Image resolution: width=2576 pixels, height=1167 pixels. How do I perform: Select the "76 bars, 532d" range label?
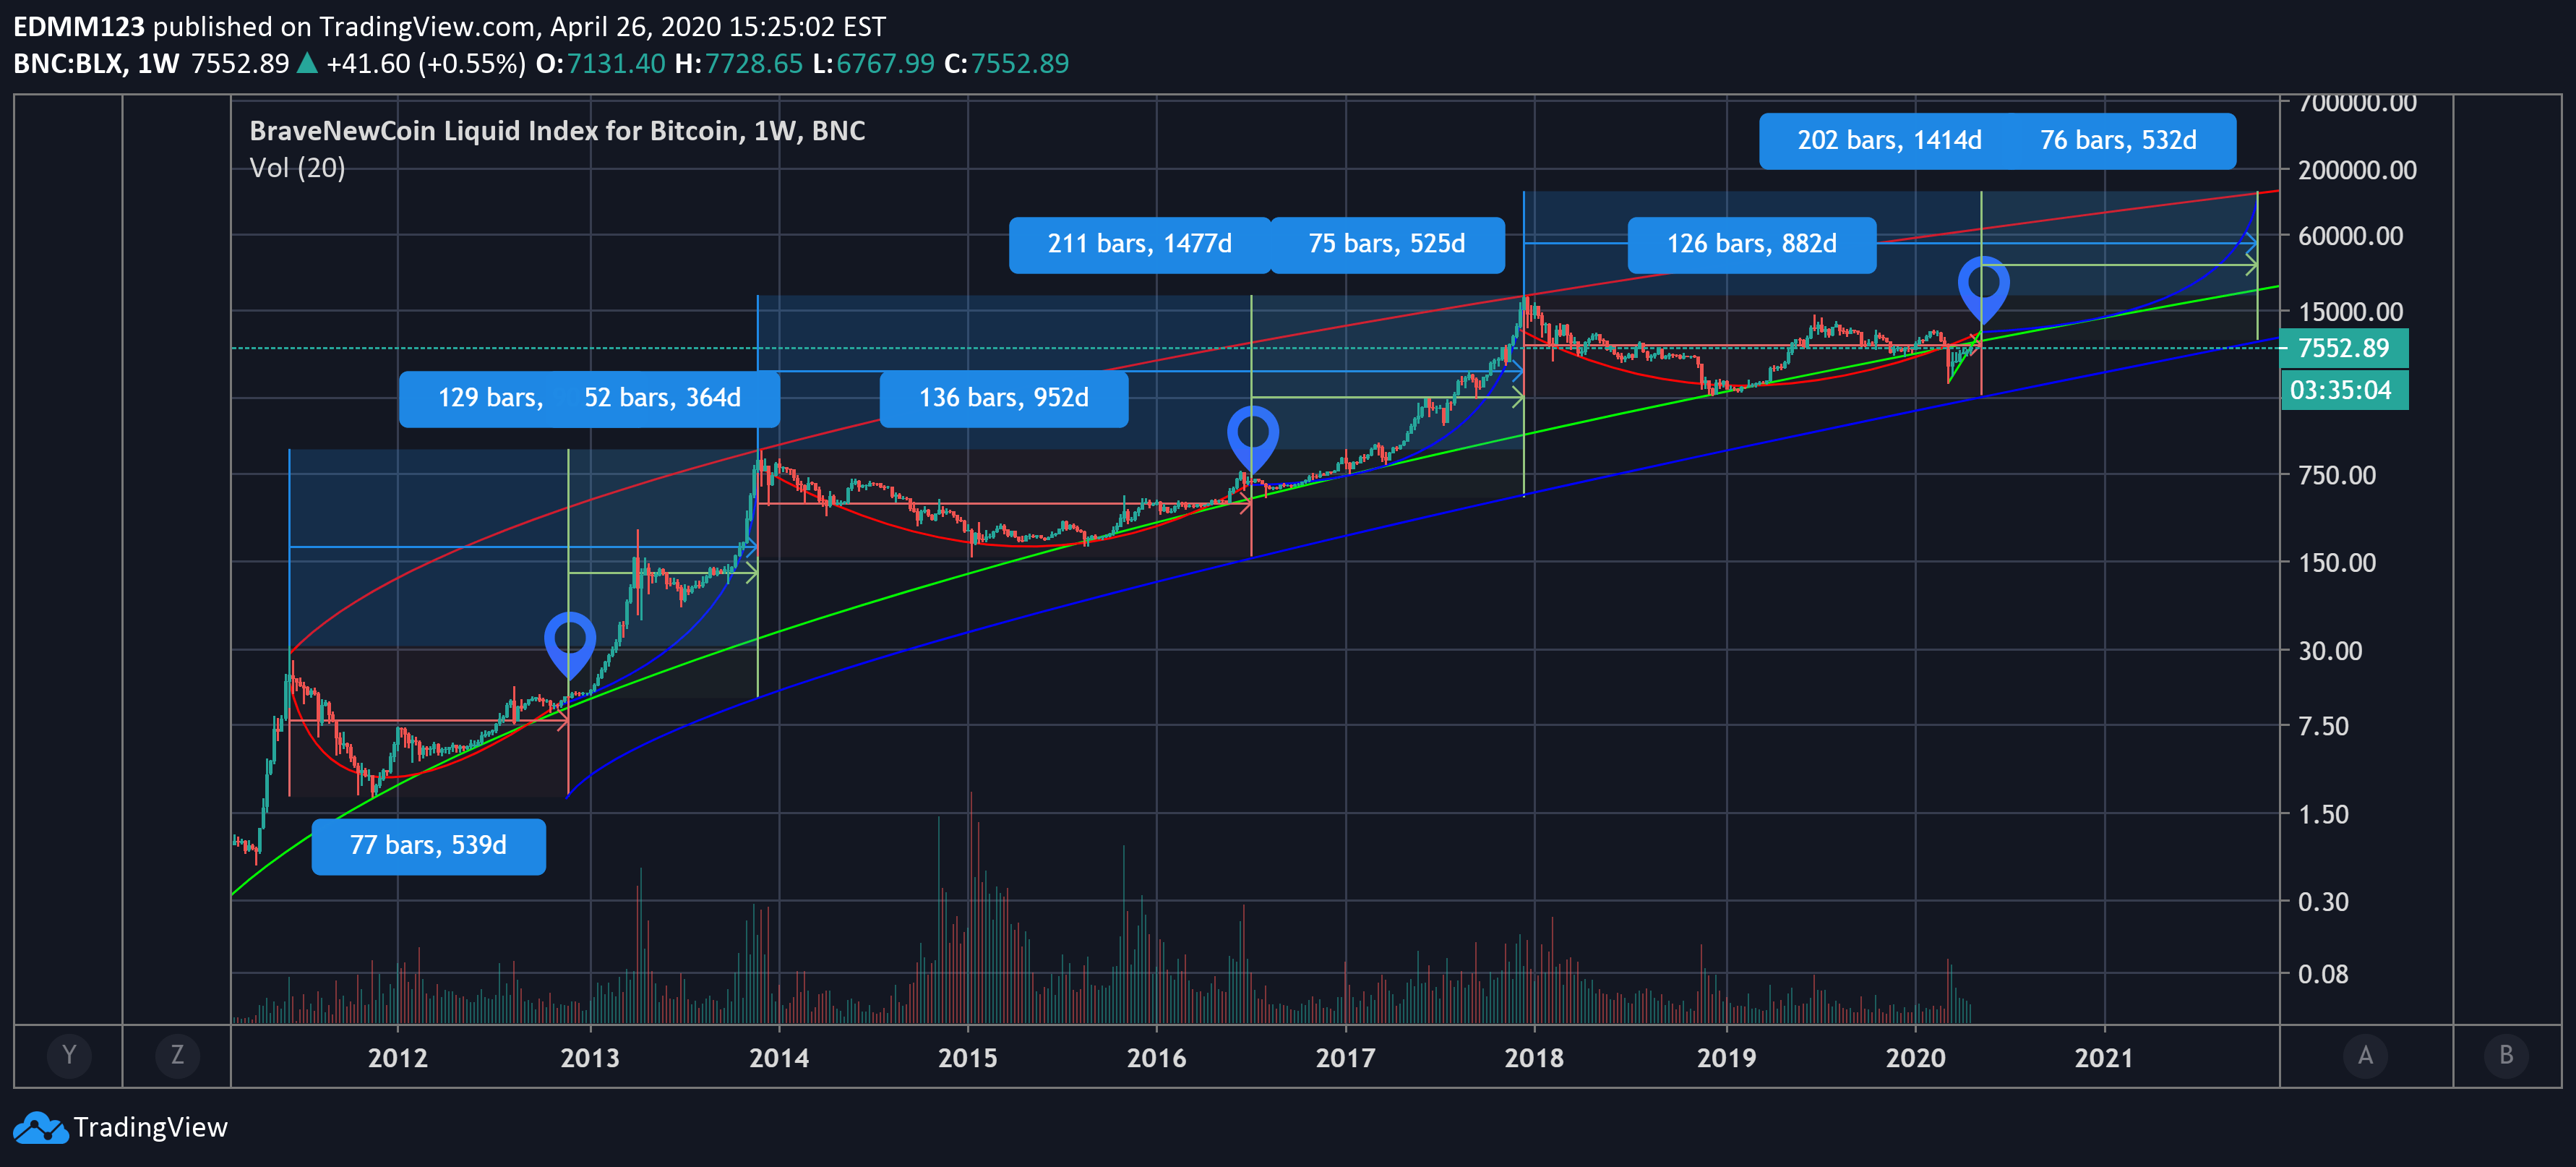(x=2118, y=140)
